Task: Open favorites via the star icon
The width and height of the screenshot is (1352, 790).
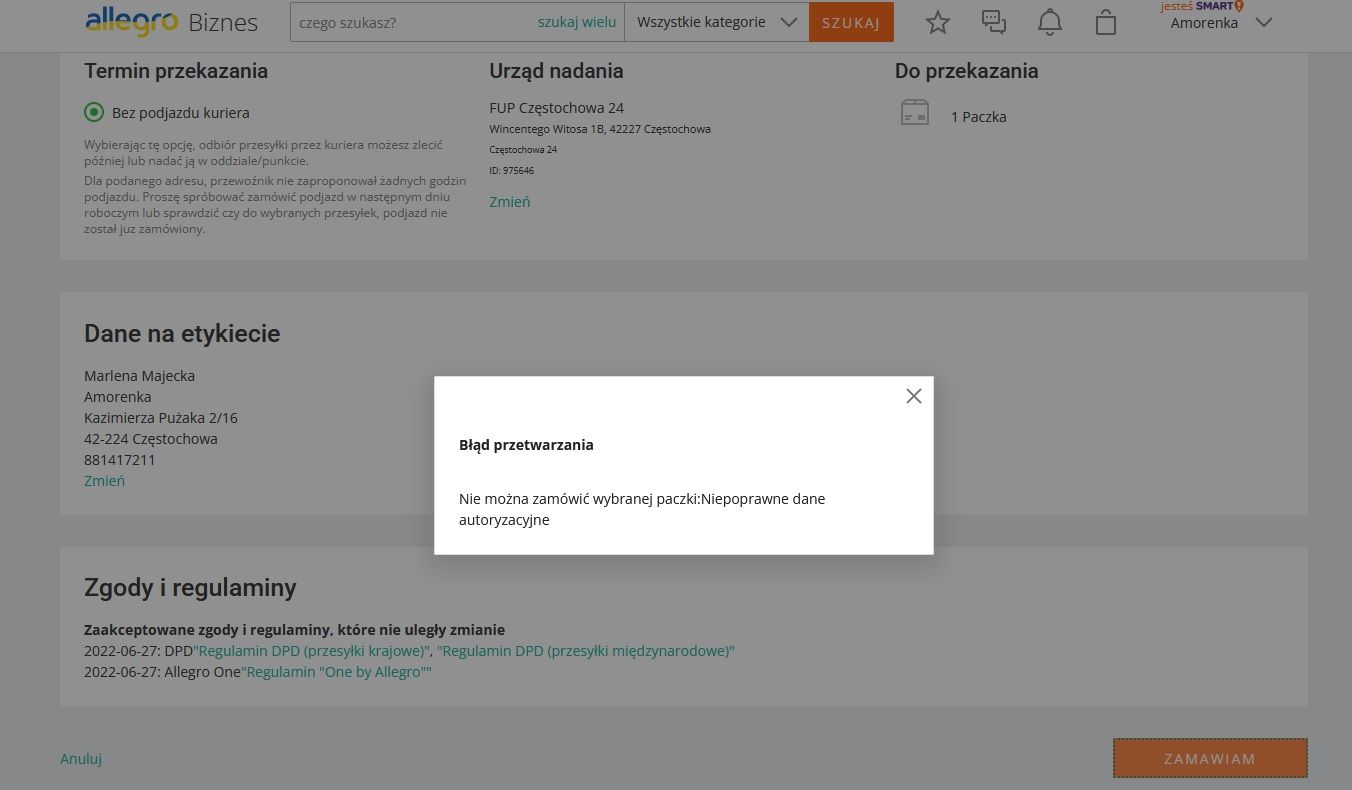Action: point(937,22)
